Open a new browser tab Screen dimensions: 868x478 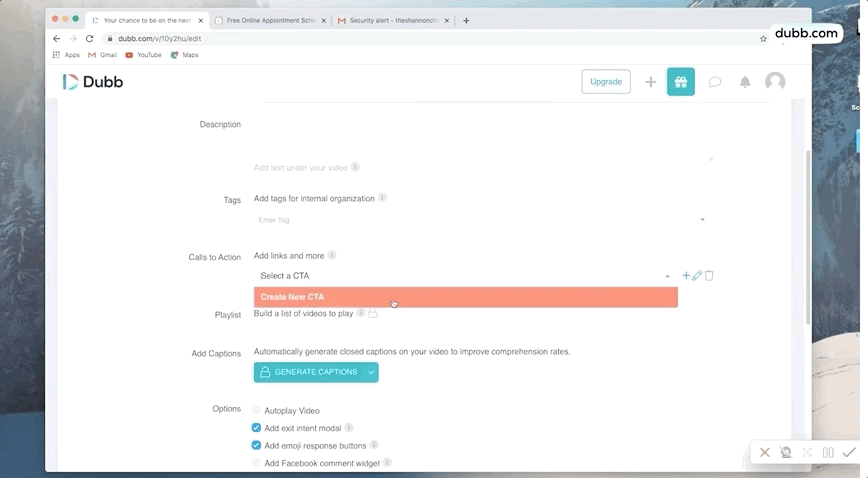pyautogui.click(x=466, y=20)
